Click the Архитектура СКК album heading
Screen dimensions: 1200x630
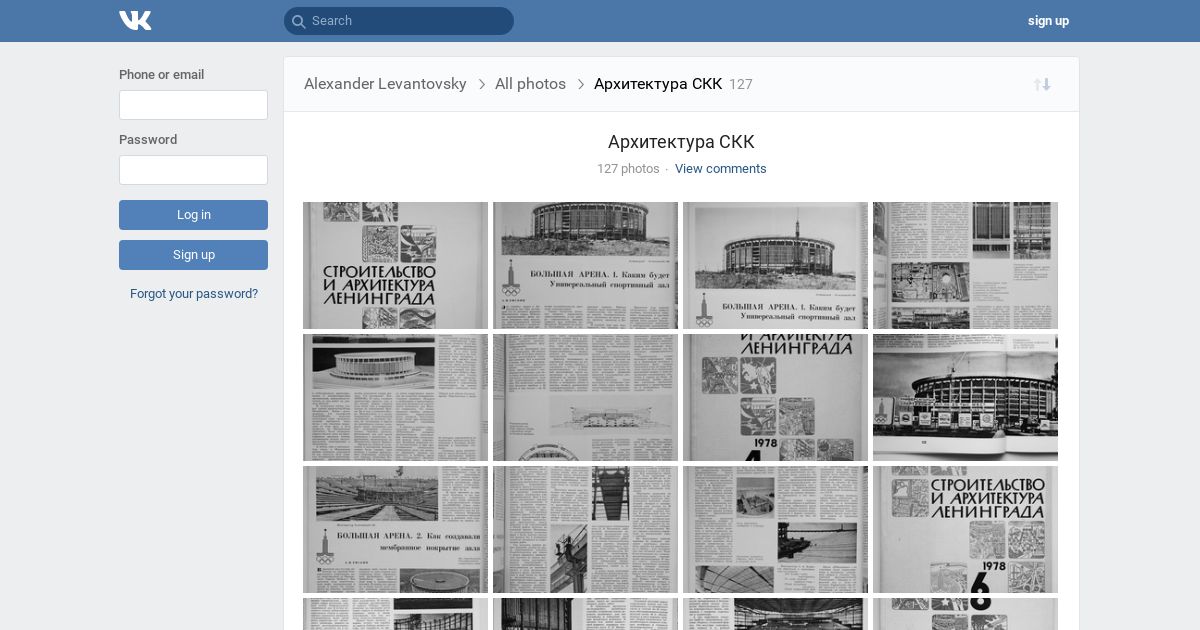tap(681, 142)
